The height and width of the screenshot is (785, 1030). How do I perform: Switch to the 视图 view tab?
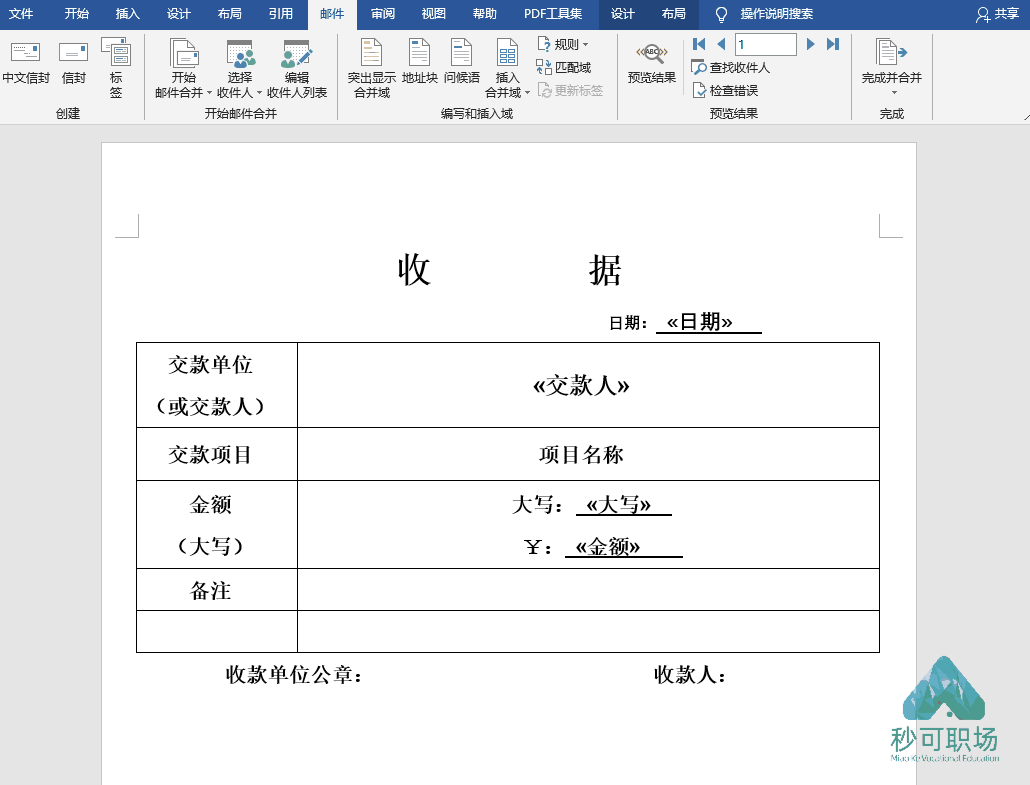click(434, 14)
